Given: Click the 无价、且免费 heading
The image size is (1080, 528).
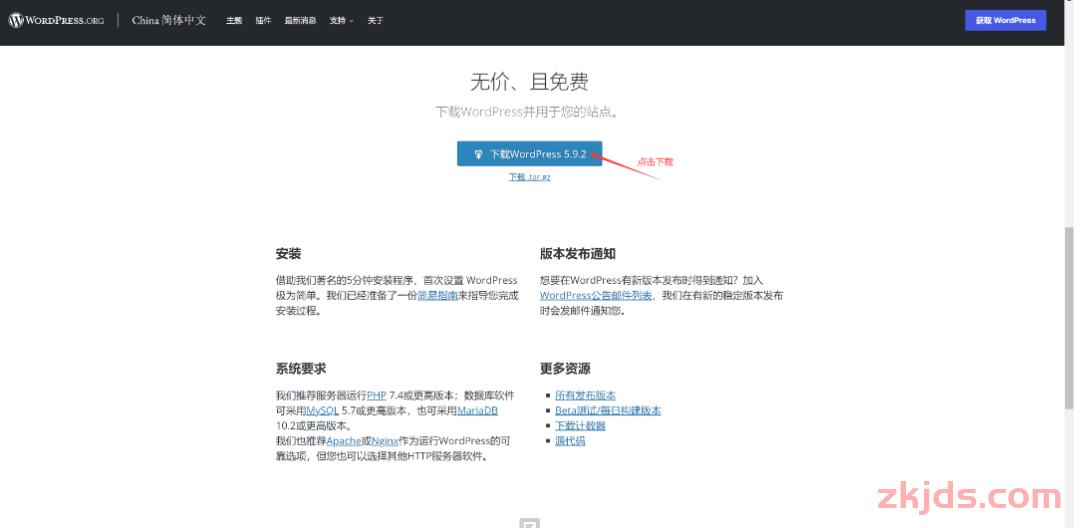Looking at the screenshot, I should tap(529, 82).
